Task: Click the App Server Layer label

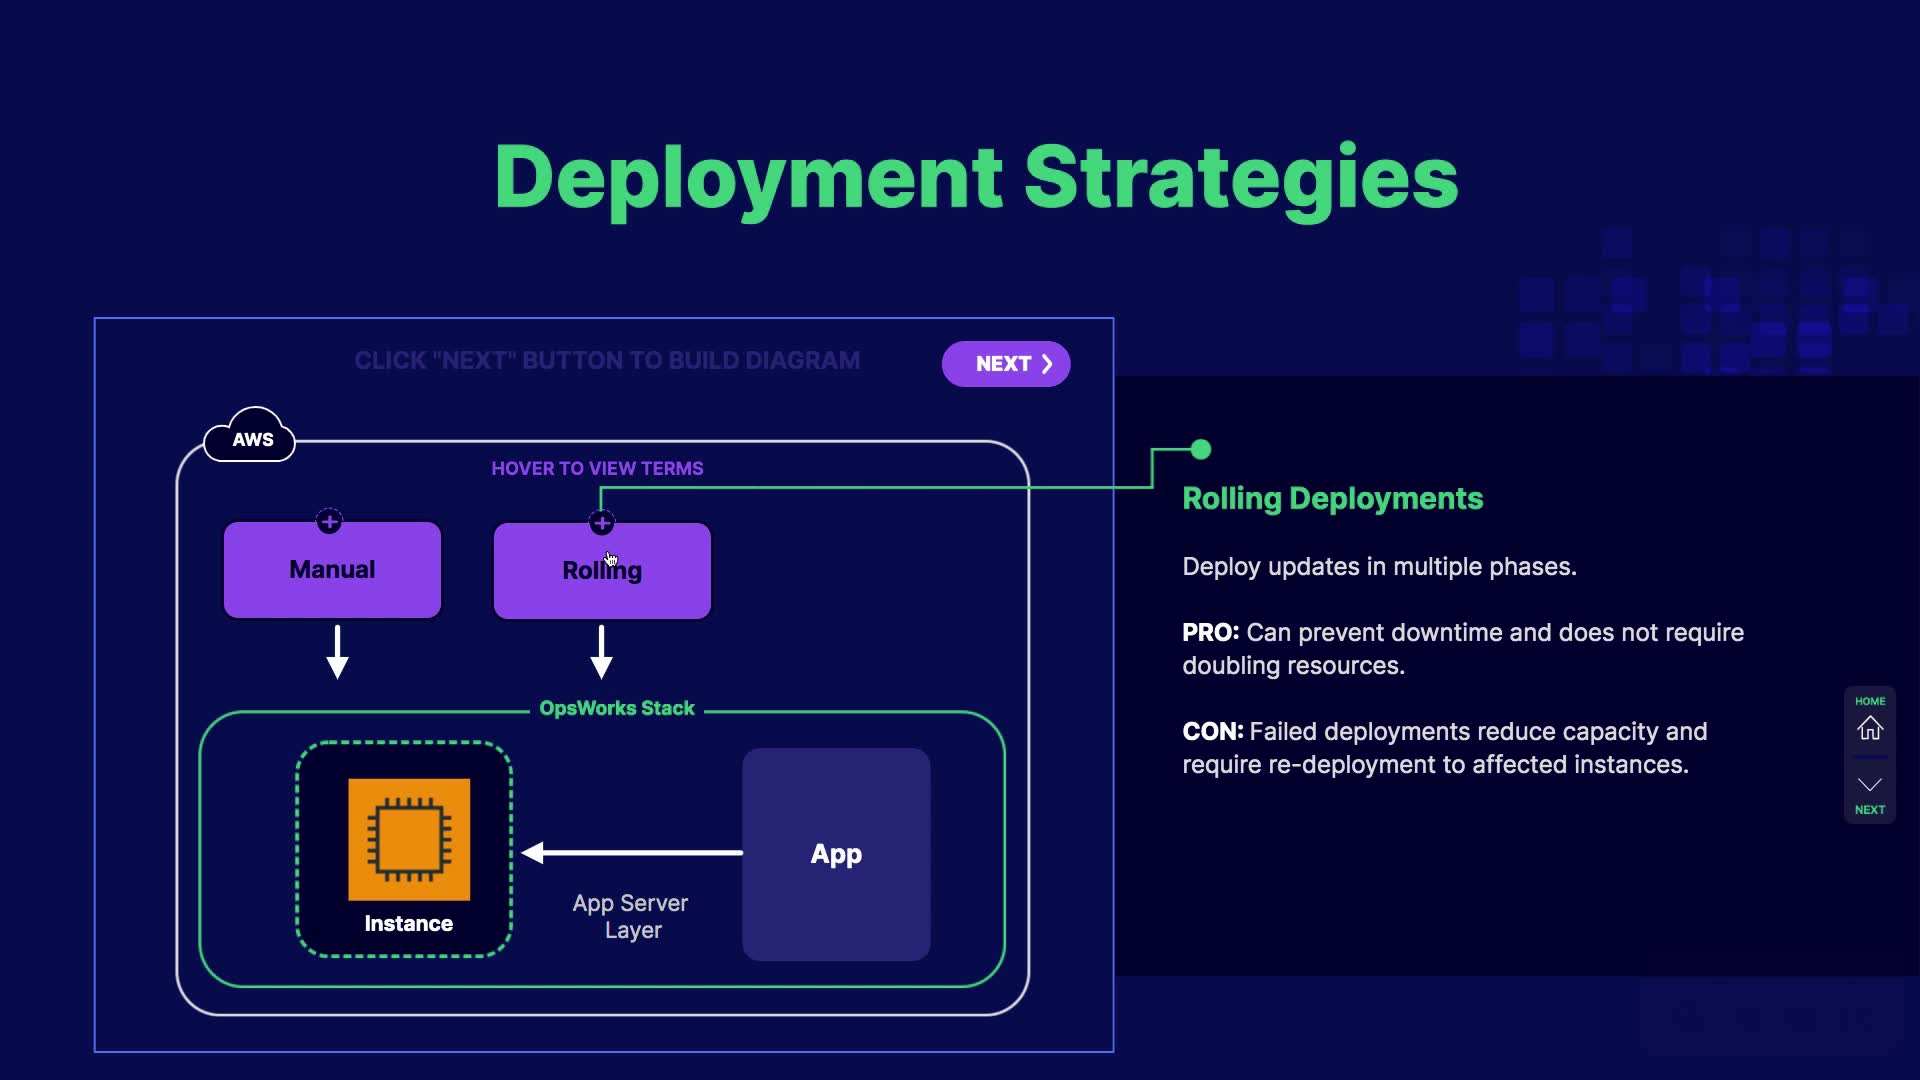Action: [631, 916]
